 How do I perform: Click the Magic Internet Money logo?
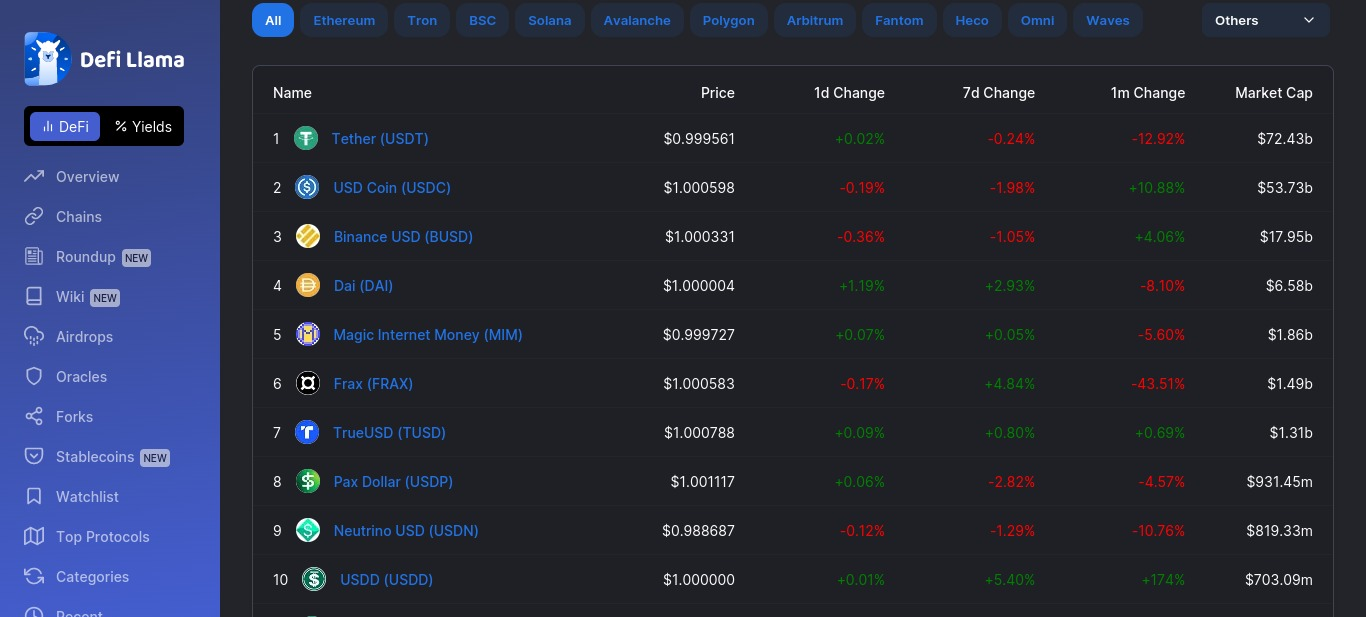[308, 334]
